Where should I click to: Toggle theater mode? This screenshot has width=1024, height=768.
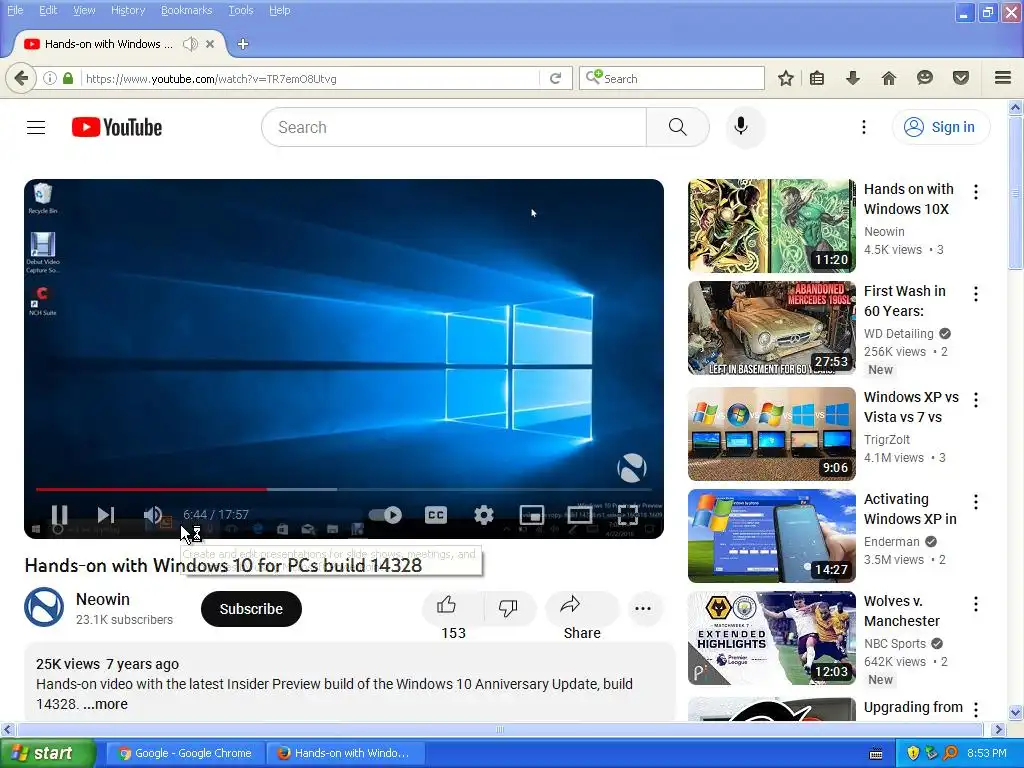(580, 515)
